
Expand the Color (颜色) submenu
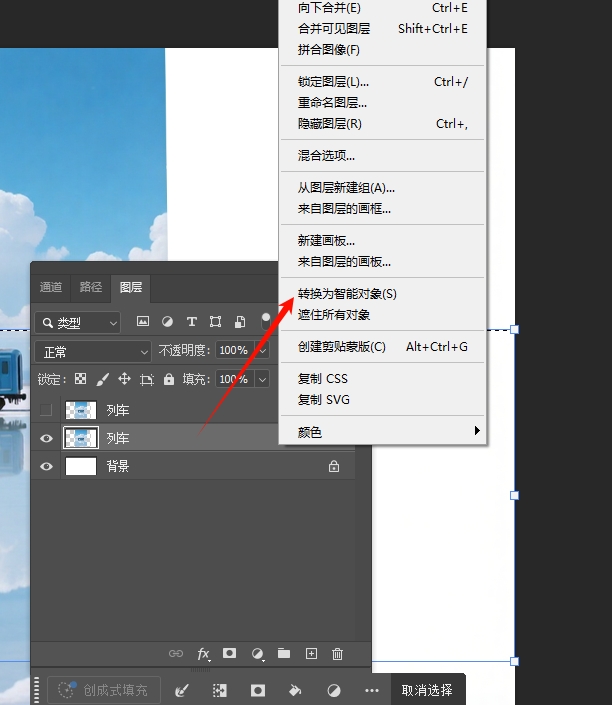pos(382,432)
